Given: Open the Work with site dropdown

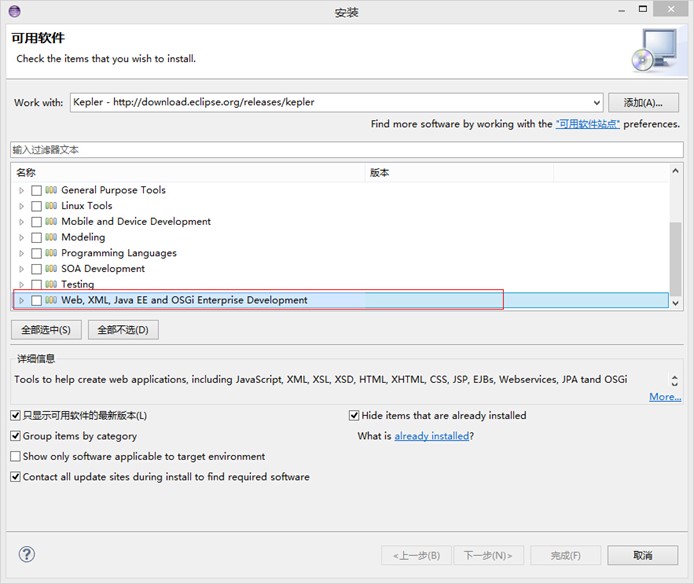Looking at the screenshot, I should (x=597, y=103).
